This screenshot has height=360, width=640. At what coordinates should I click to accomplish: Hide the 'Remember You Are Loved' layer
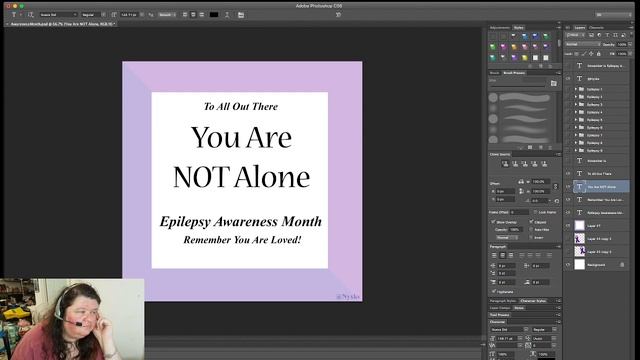(568, 200)
